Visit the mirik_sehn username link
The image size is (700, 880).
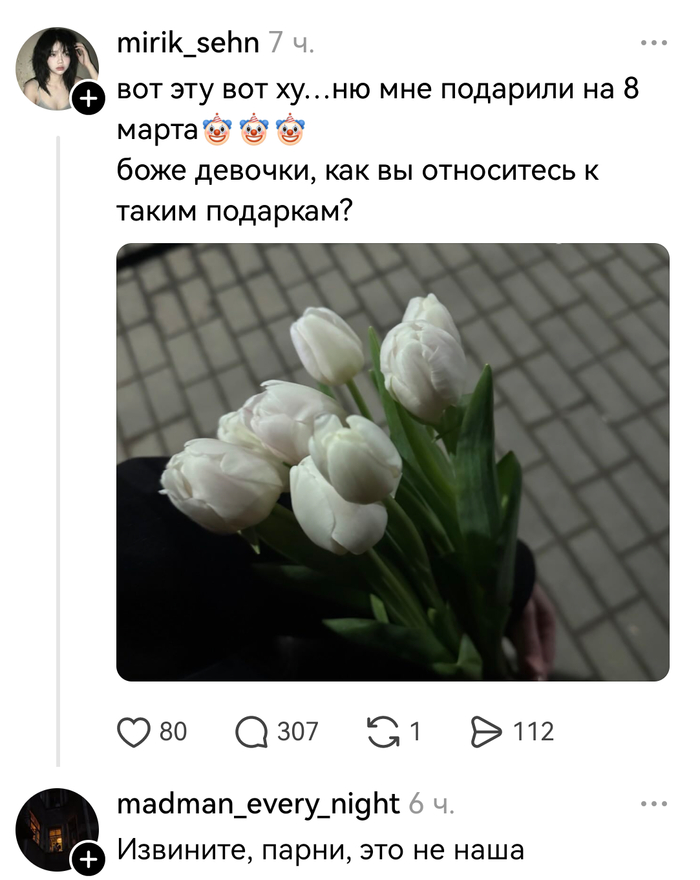pyautogui.click(x=188, y=43)
